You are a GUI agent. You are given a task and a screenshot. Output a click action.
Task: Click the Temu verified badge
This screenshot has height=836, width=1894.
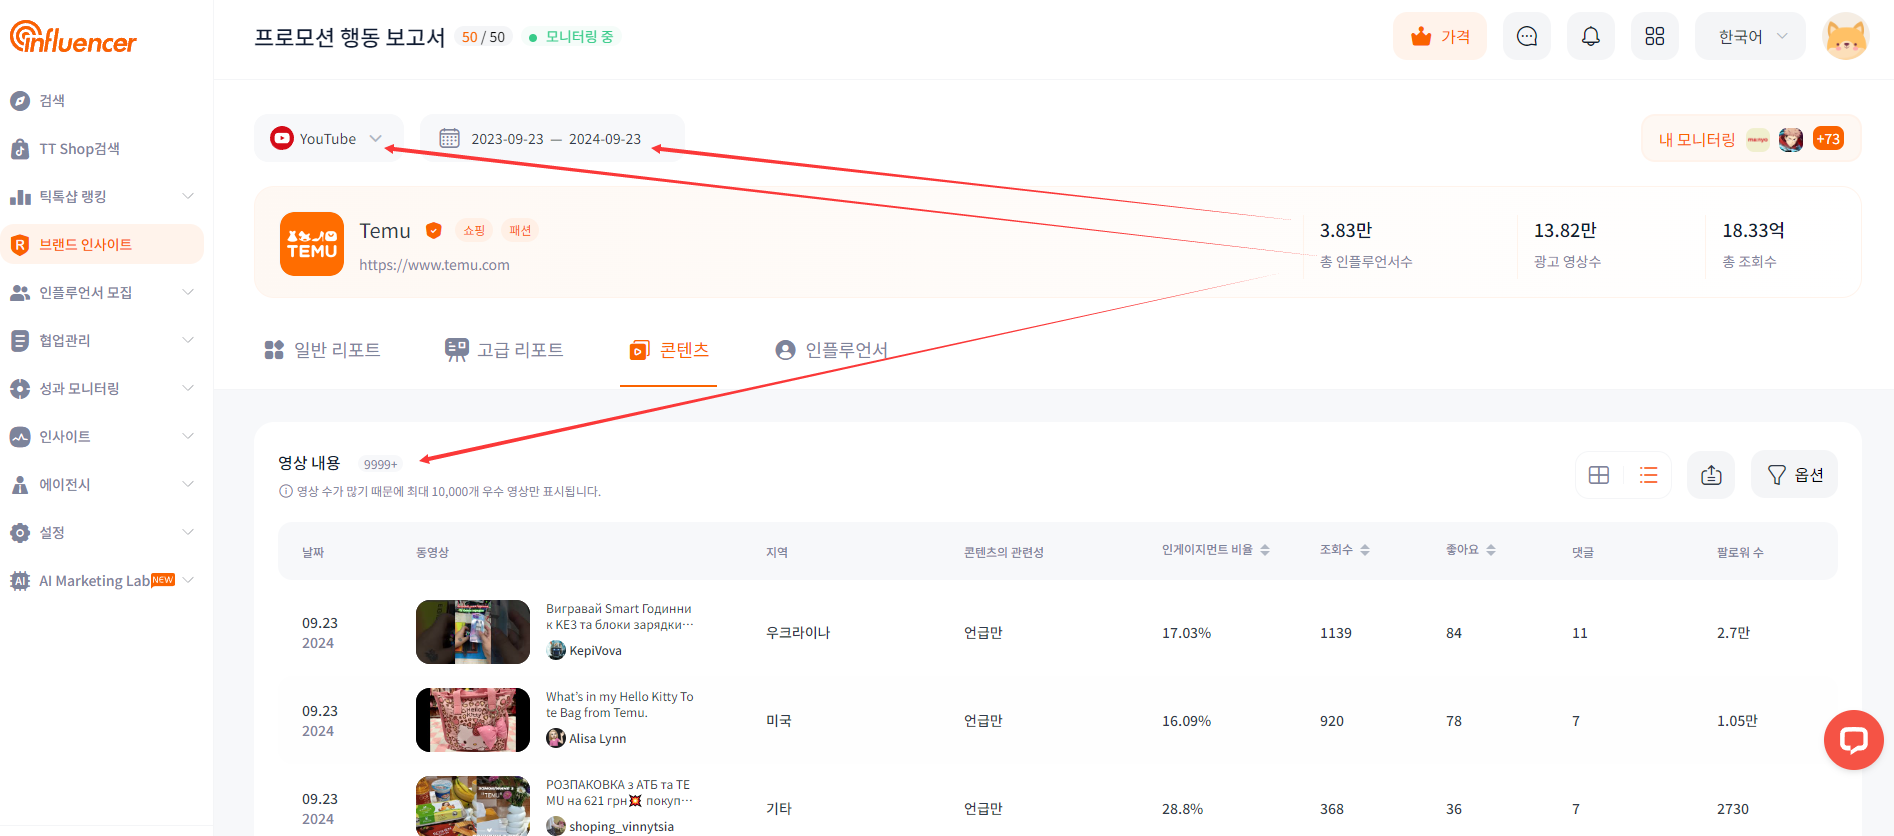point(434,230)
